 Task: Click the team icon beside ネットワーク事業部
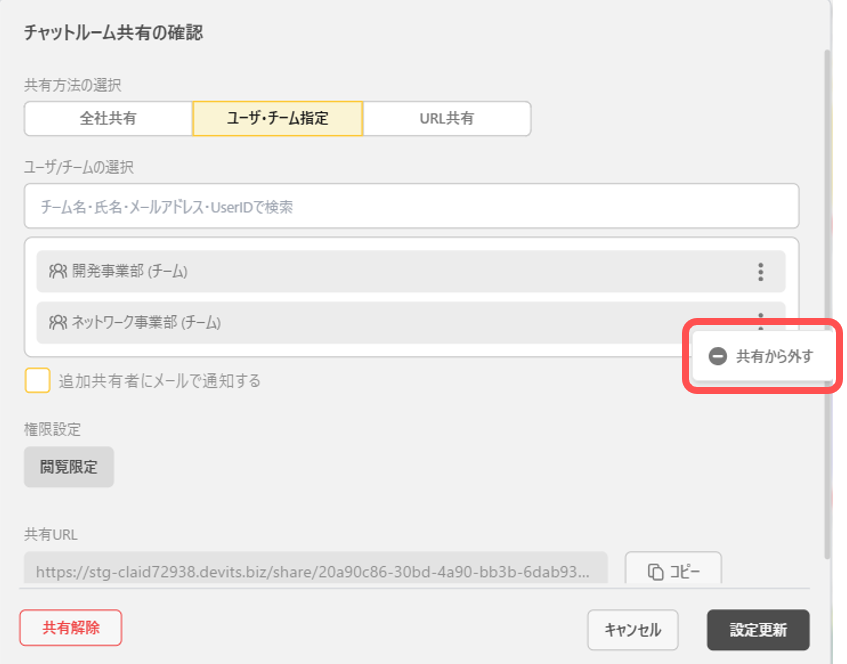click(57, 322)
